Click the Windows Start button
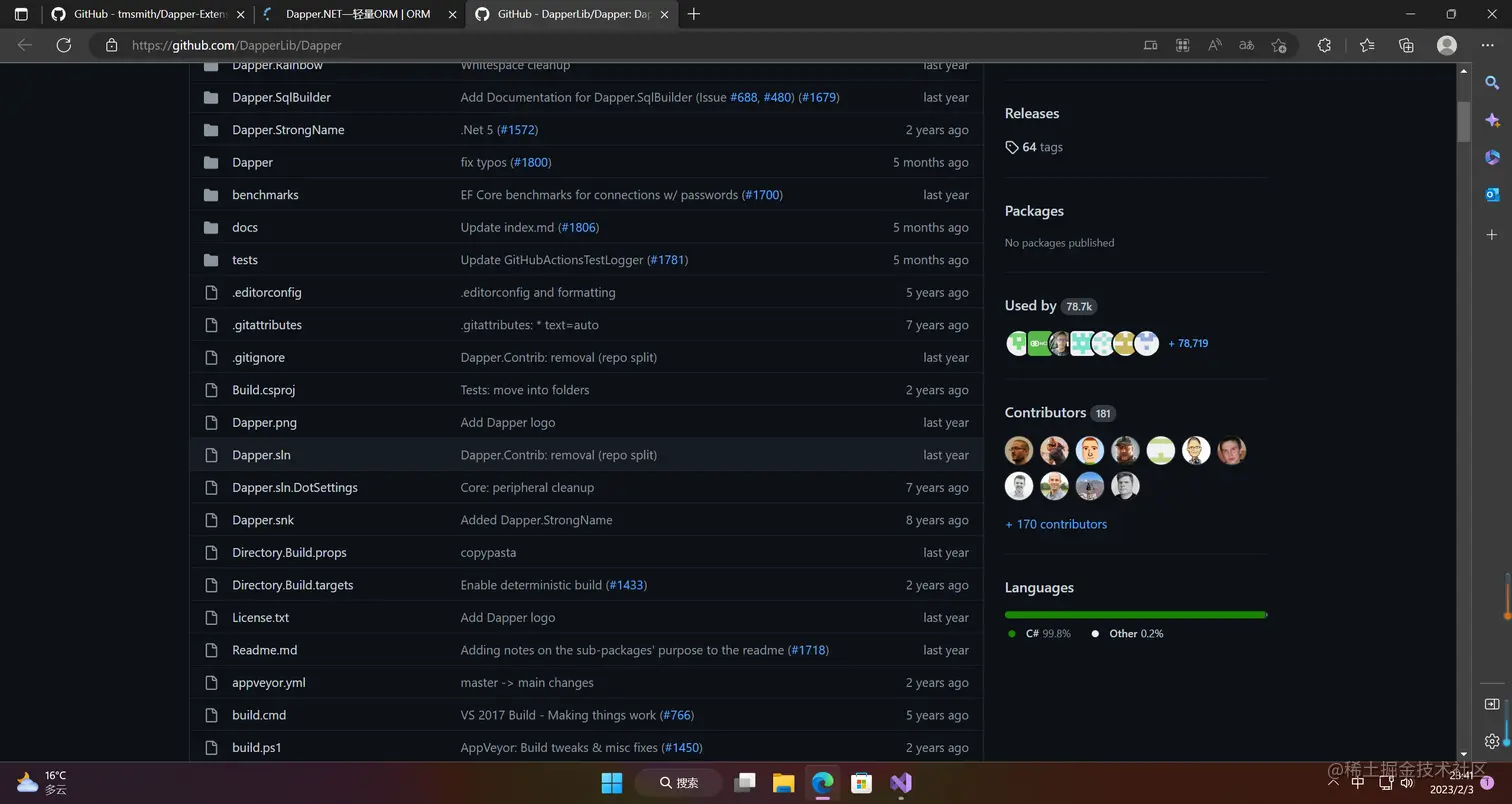 point(611,782)
